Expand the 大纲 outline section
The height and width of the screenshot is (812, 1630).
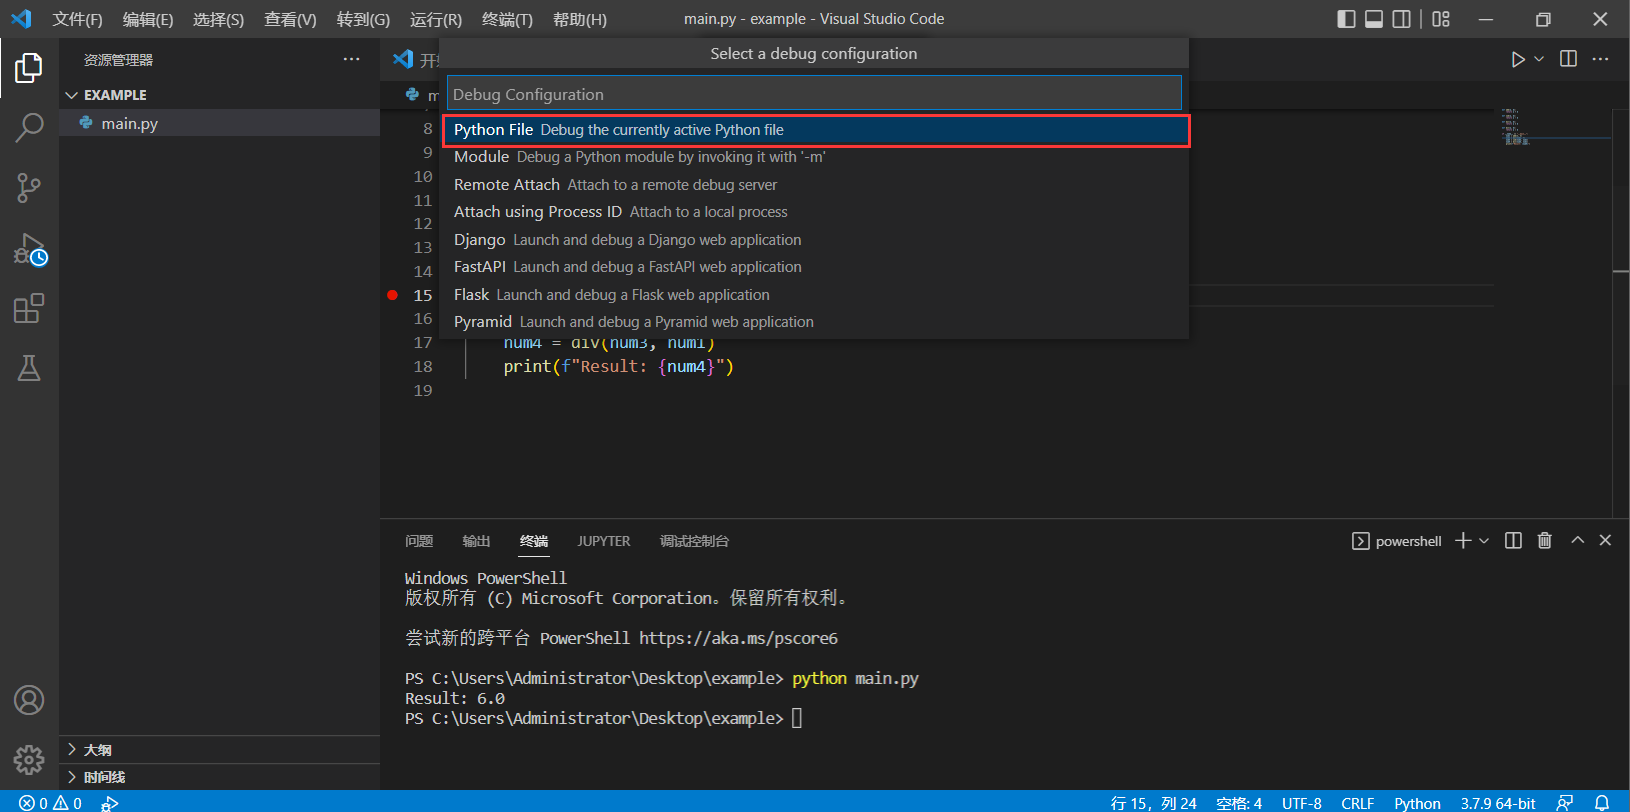97,750
